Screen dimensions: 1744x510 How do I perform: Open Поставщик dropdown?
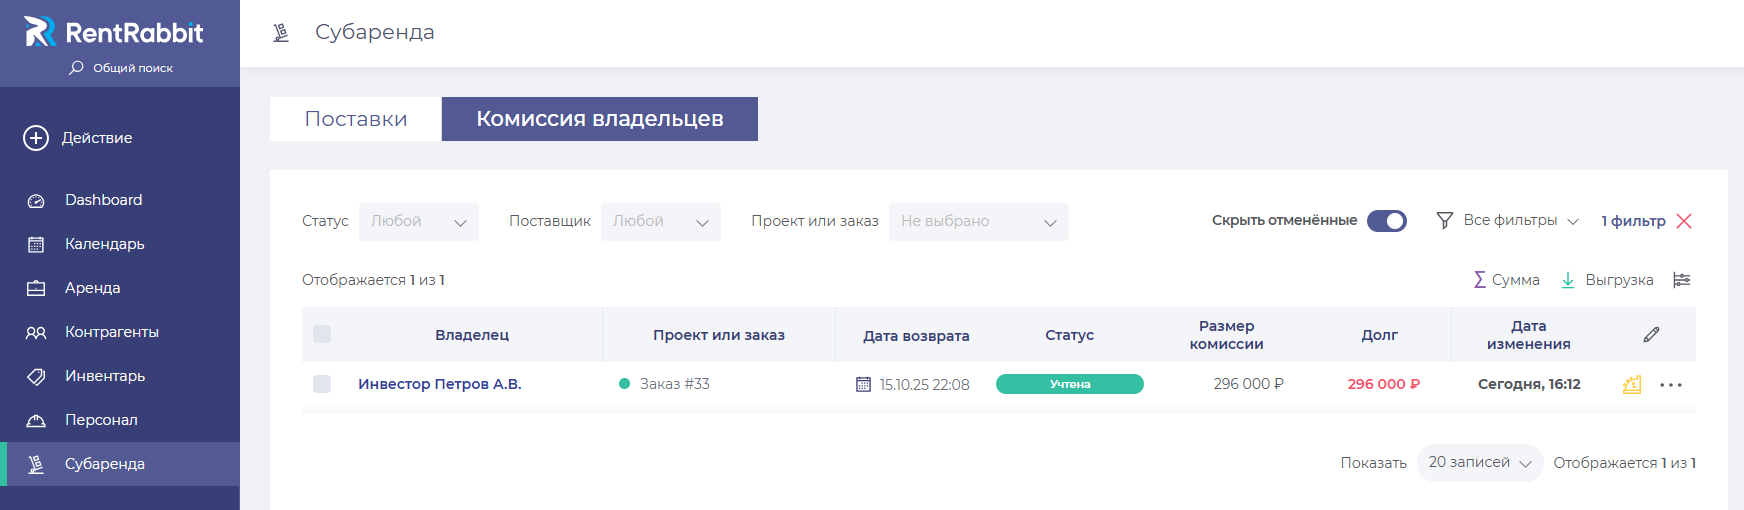pos(660,222)
